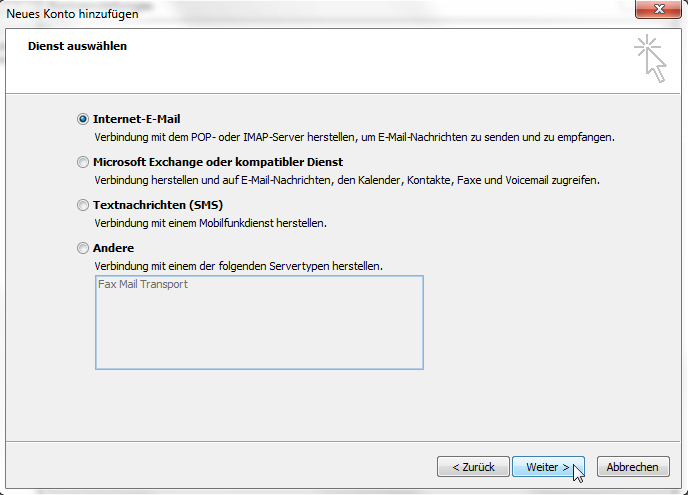Click the Andere label text

click(113, 248)
